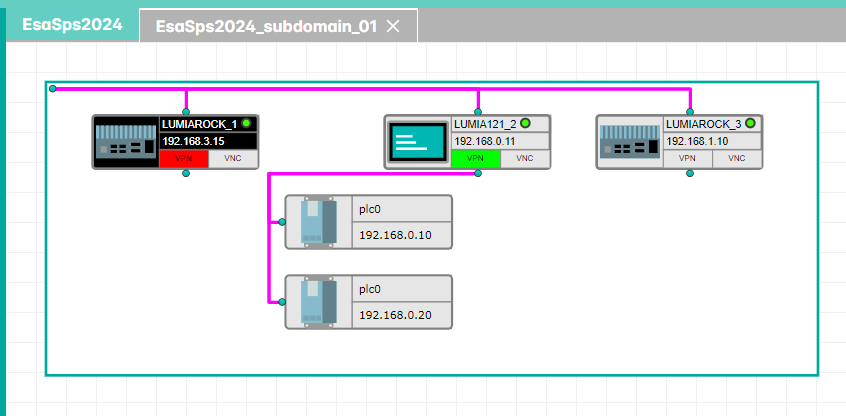The height and width of the screenshot is (416, 846).
Task: Click the bottom connection port under LUMIAROCK_1
Action: [x=186, y=173]
